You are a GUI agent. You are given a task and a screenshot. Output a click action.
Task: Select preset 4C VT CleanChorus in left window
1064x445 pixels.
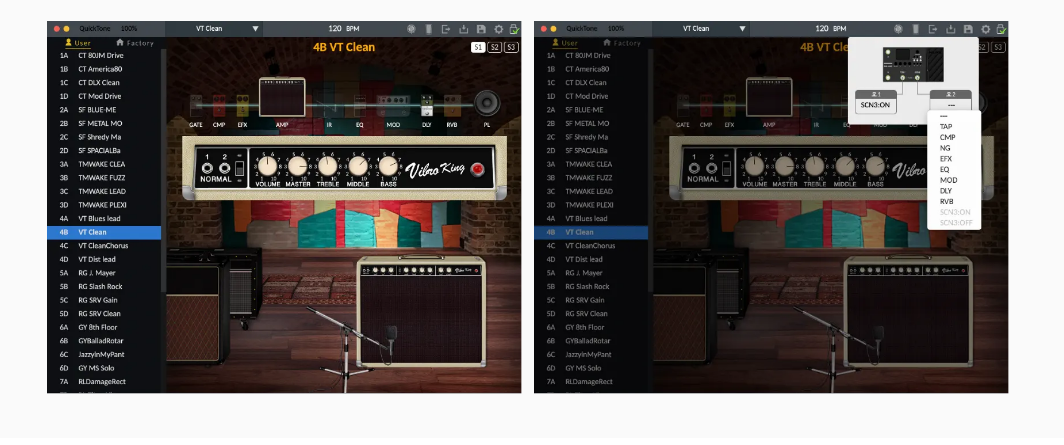[x=104, y=246]
